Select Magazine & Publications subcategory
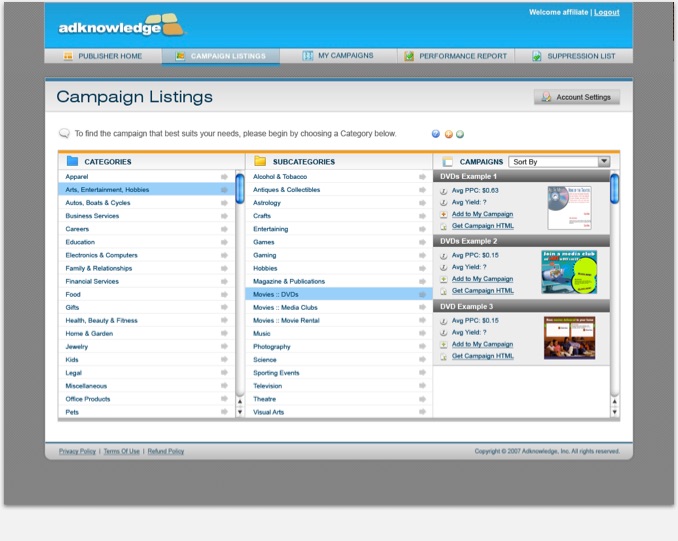The width and height of the screenshot is (678, 541). tap(339, 281)
